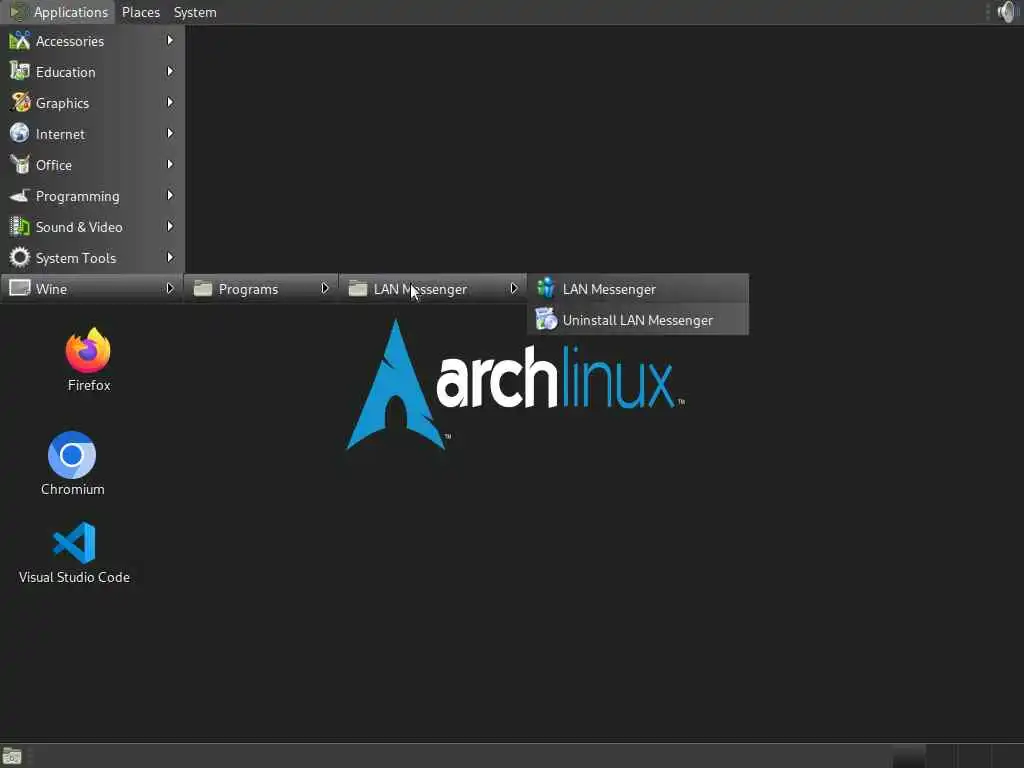Screen dimensions: 1024x768
Task: Open the Places menu
Action: tap(140, 12)
